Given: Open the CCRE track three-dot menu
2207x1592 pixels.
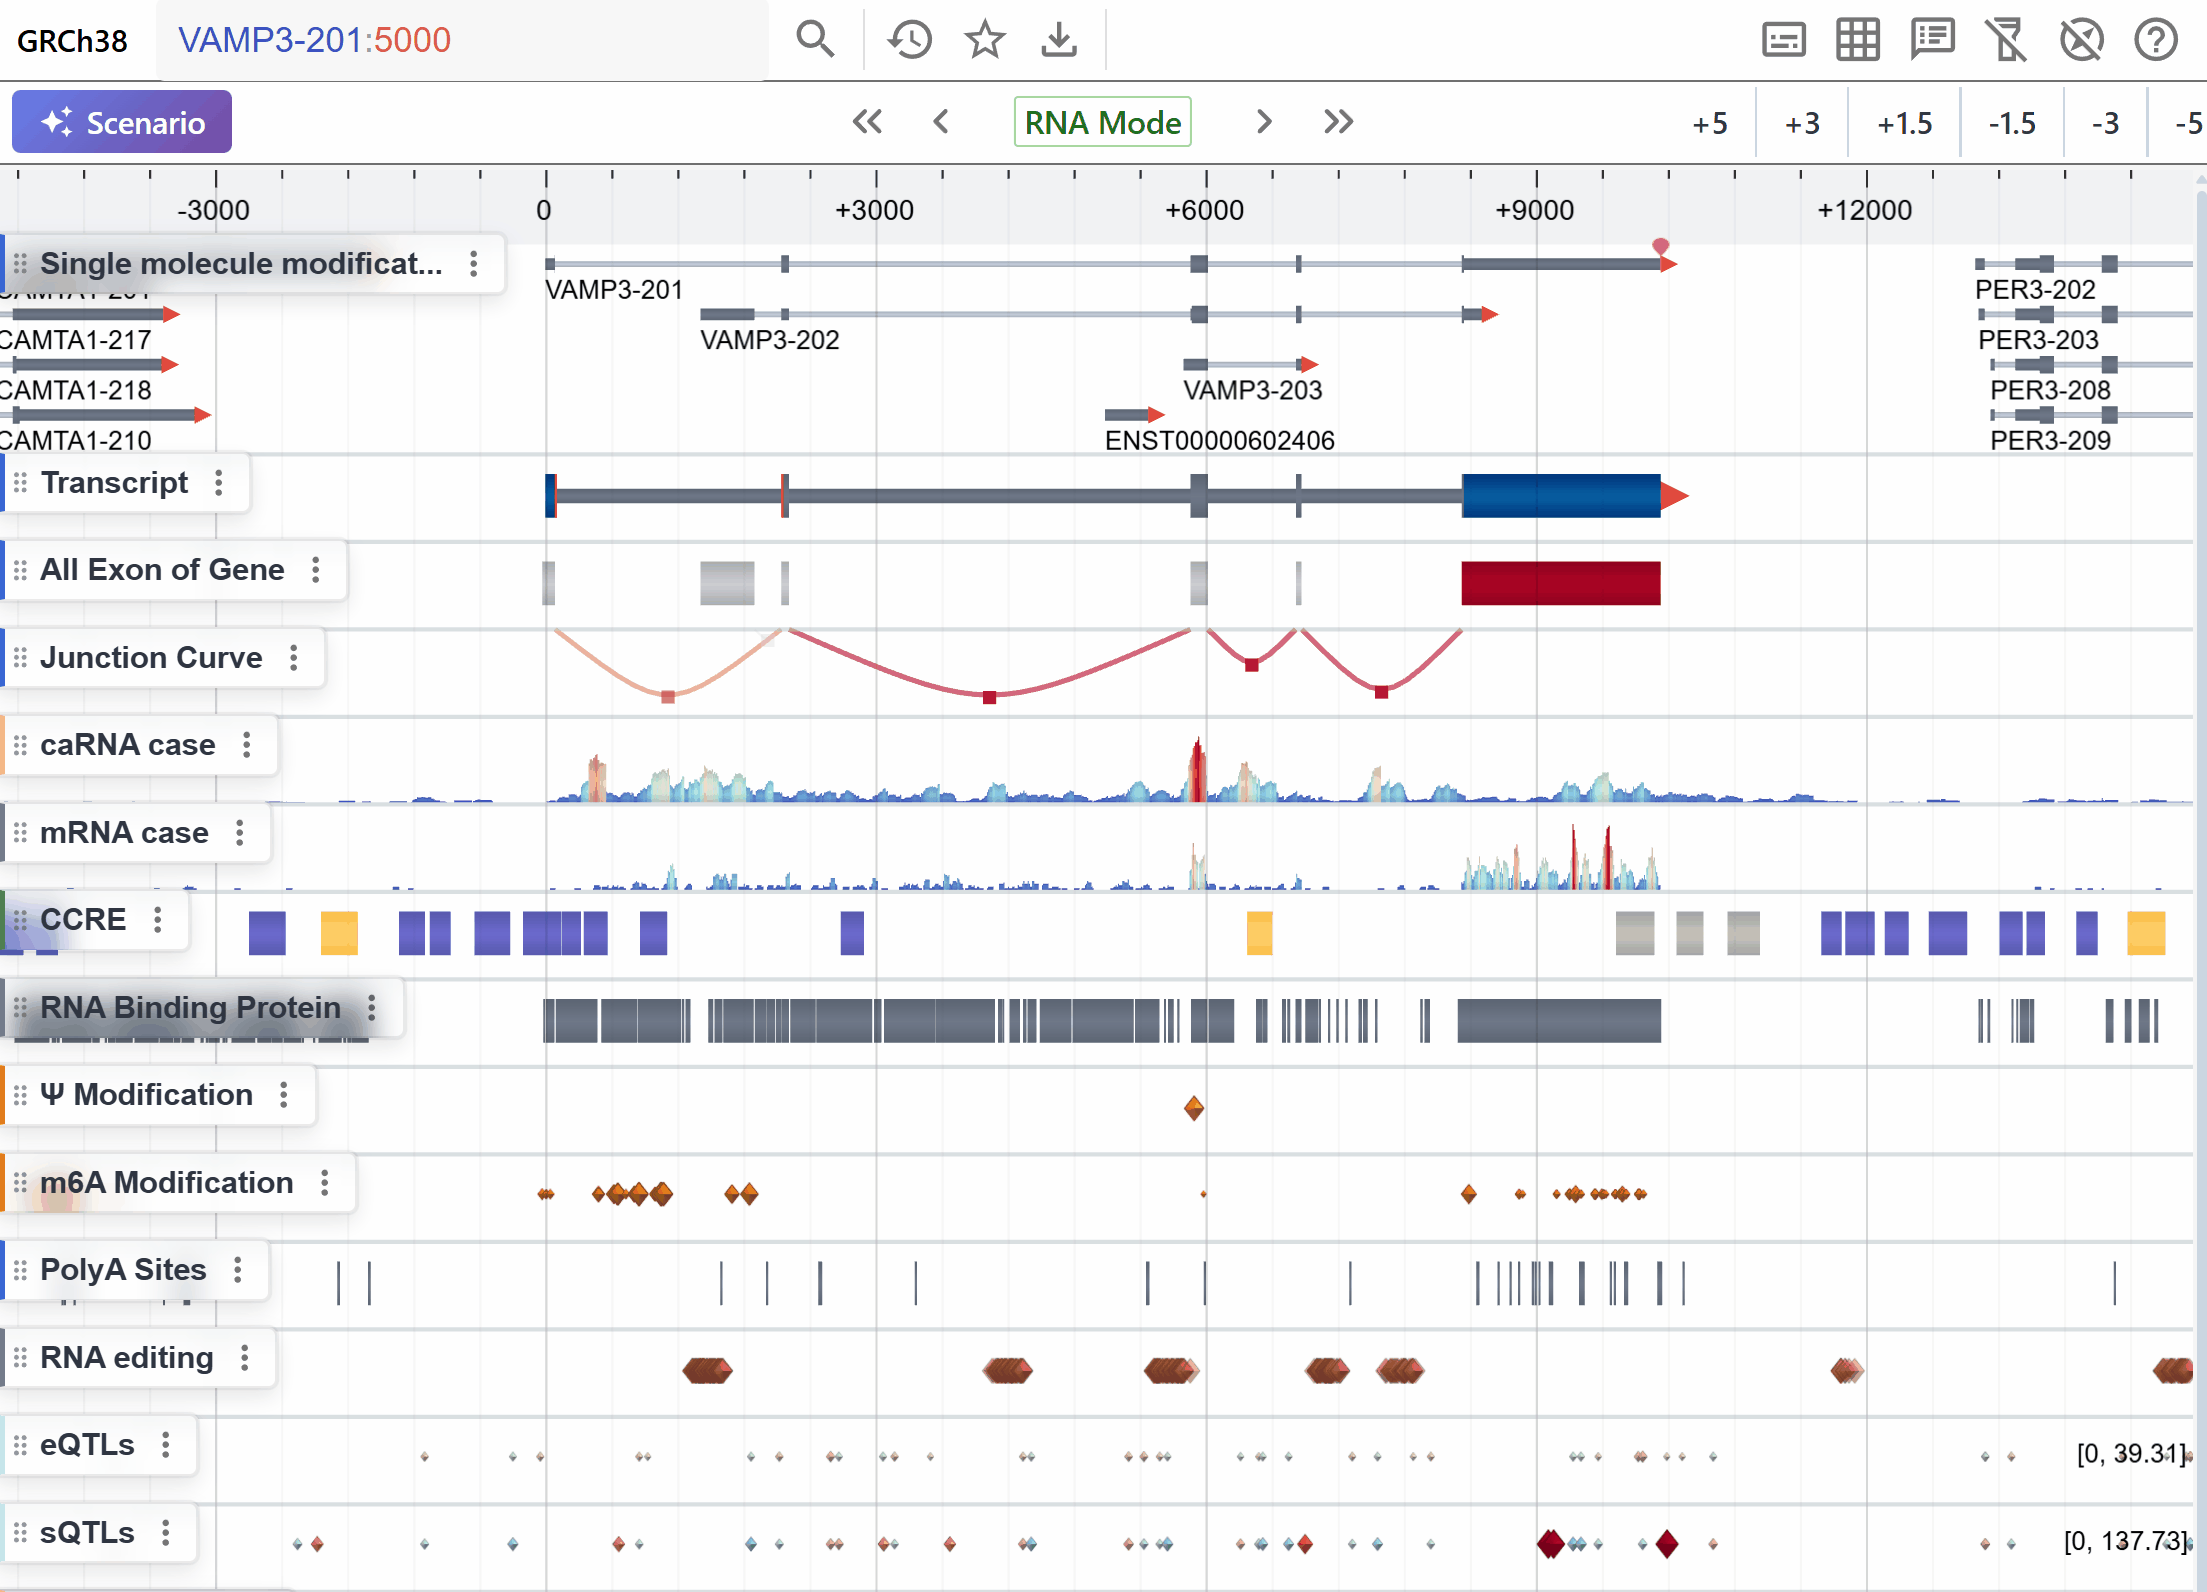Looking at the screenshot, I should [158, 920].
